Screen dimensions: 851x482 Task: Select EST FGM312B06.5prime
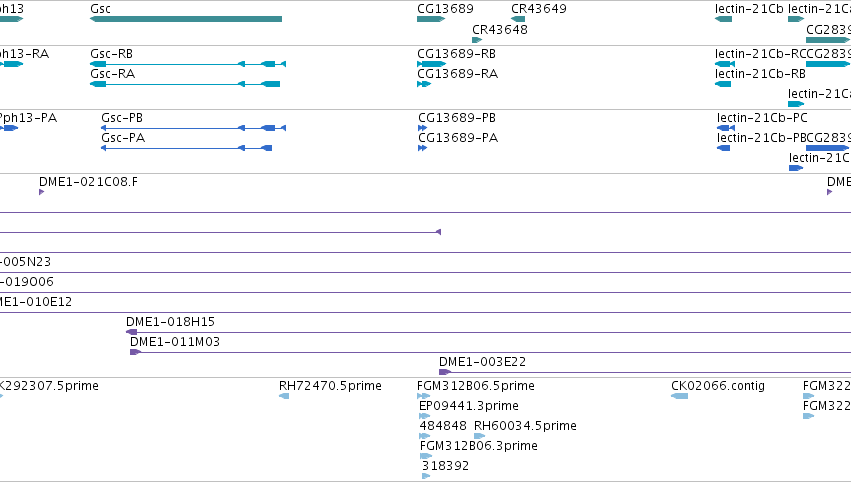(x=423, y=396)
